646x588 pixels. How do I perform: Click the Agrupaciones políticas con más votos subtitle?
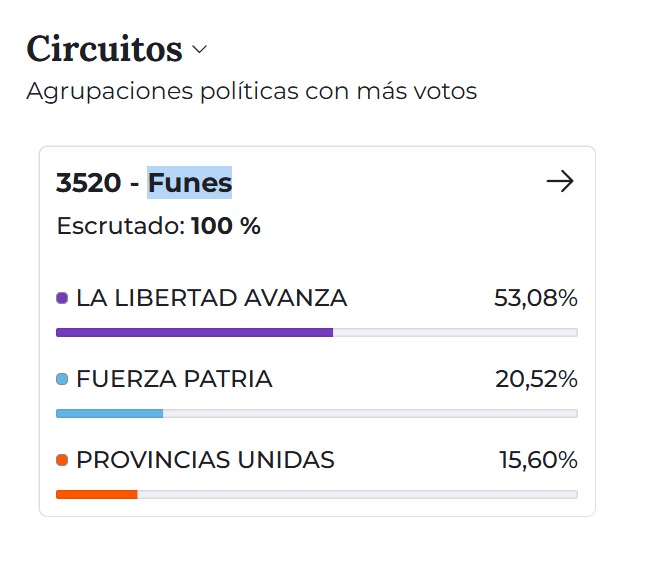pyautogui.click(x=251, y=91)
